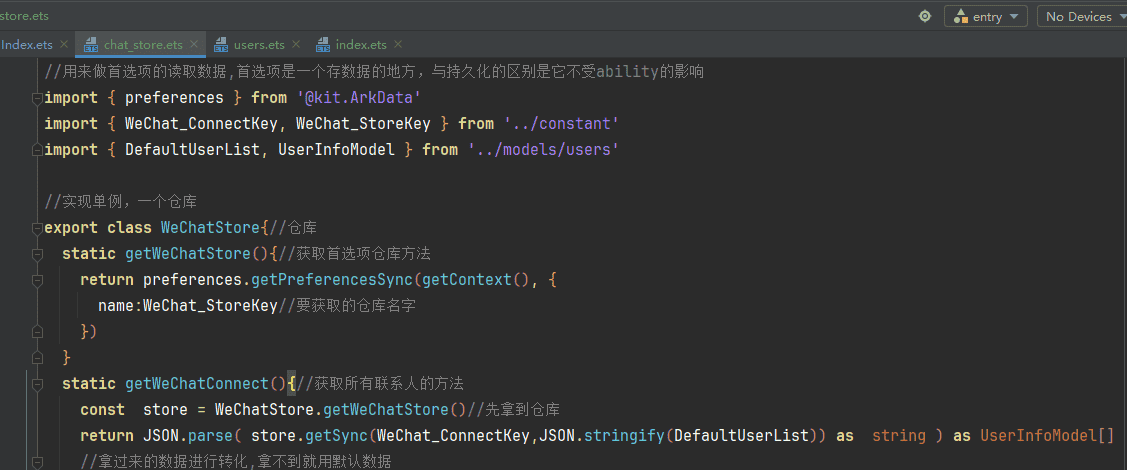Viewport: 1127px width, 470px height.
Task: Close the users.ets tab
Action: [x=296, y=45]
